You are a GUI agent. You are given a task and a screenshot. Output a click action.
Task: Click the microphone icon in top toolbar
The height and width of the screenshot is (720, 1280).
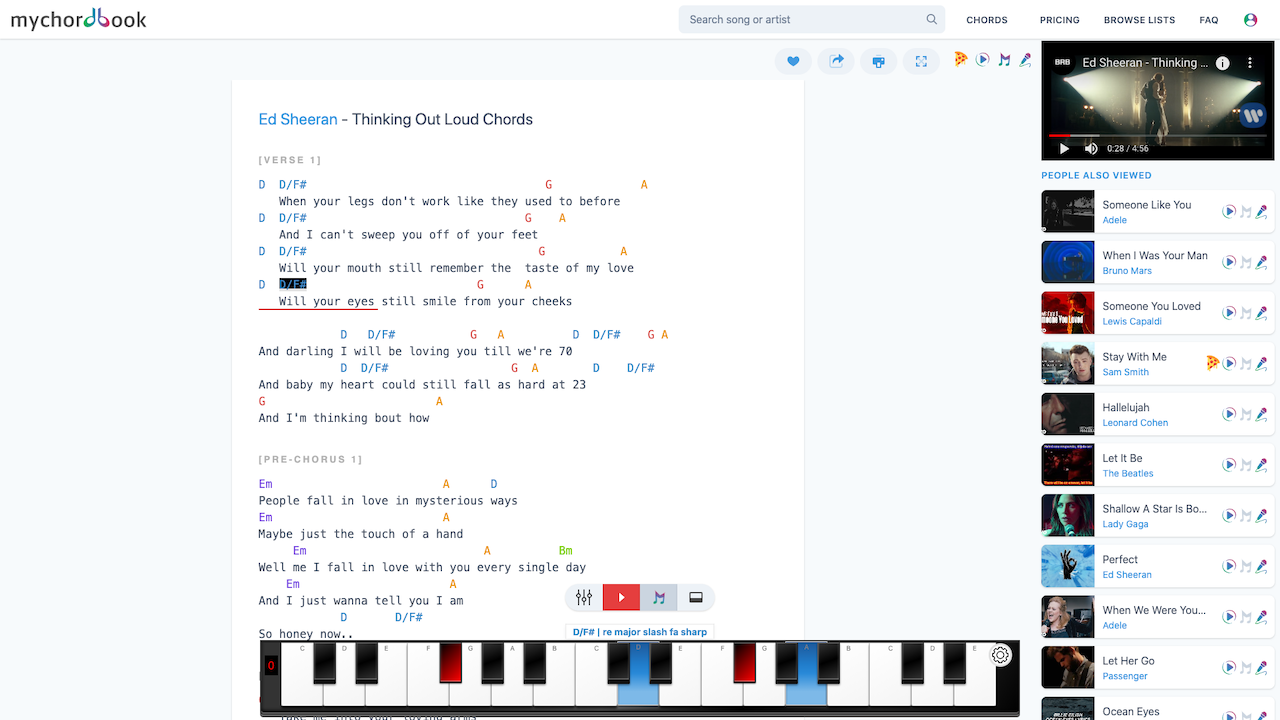pos(1025,60)
